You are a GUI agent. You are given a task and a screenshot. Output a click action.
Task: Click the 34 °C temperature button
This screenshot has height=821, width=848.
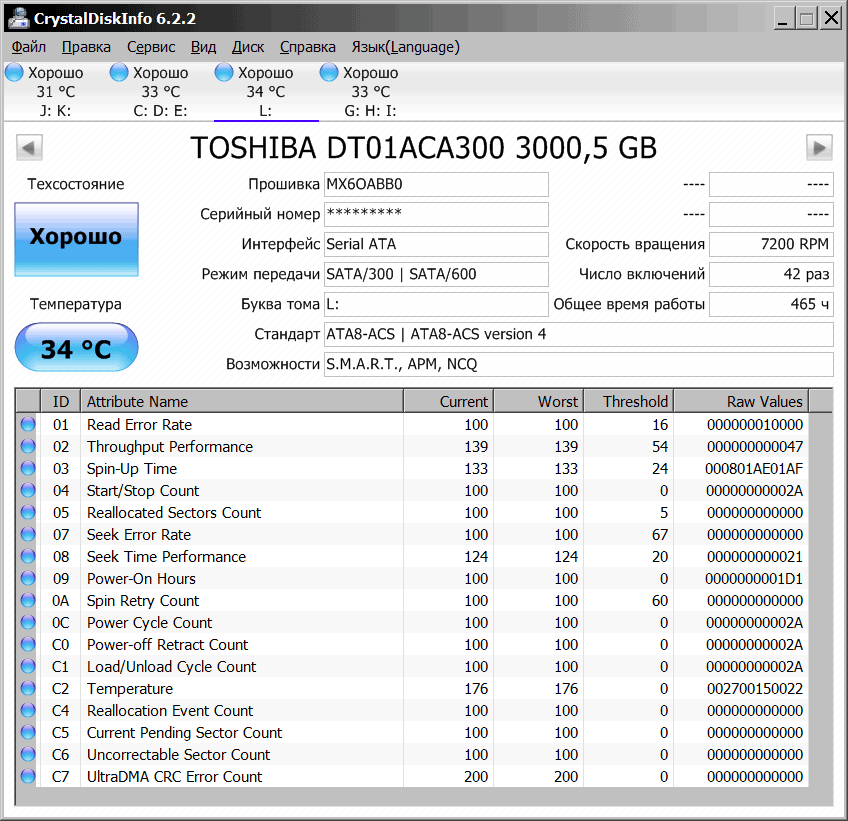[76, 349]
